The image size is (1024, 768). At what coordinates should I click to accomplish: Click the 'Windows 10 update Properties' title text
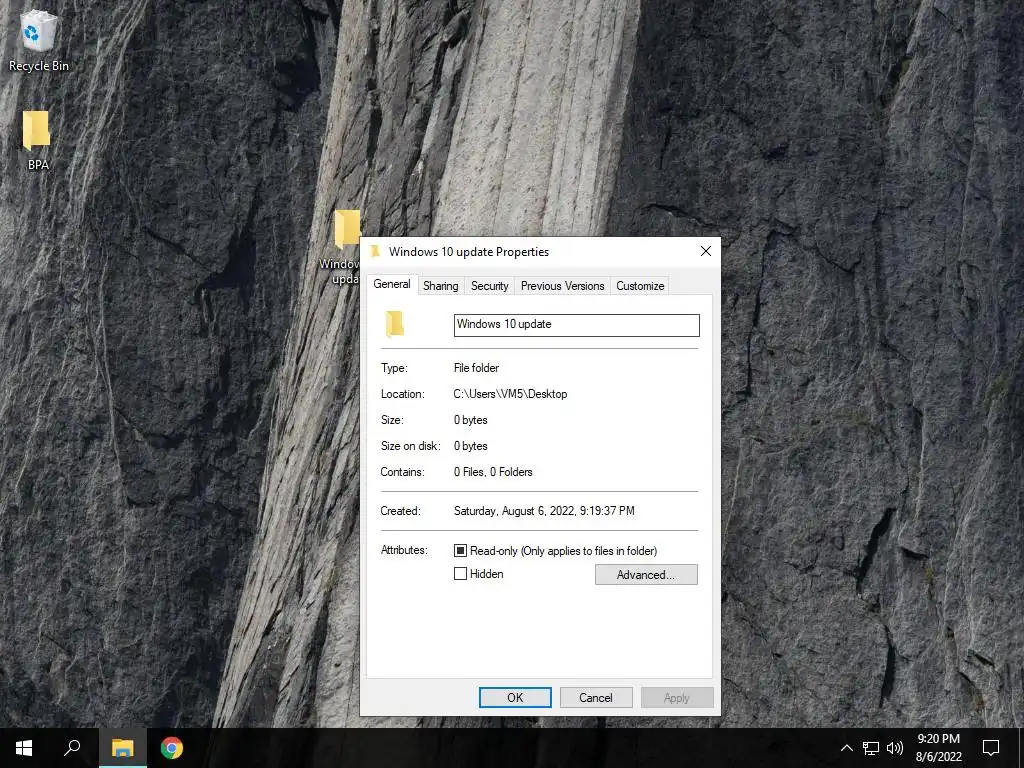coord(469,251)
